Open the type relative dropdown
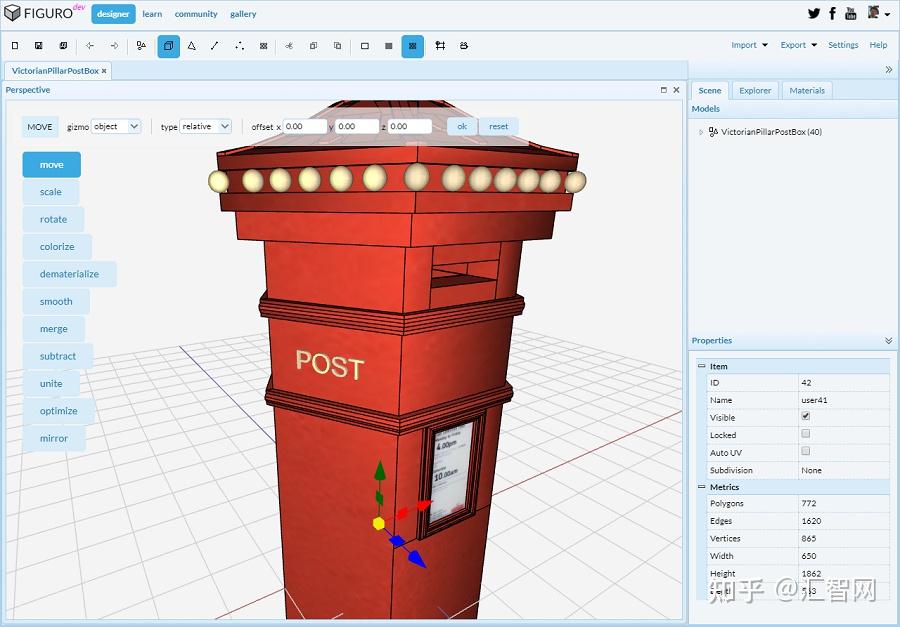The height and width of the screenshot is (627, 900). coord(203,126)
